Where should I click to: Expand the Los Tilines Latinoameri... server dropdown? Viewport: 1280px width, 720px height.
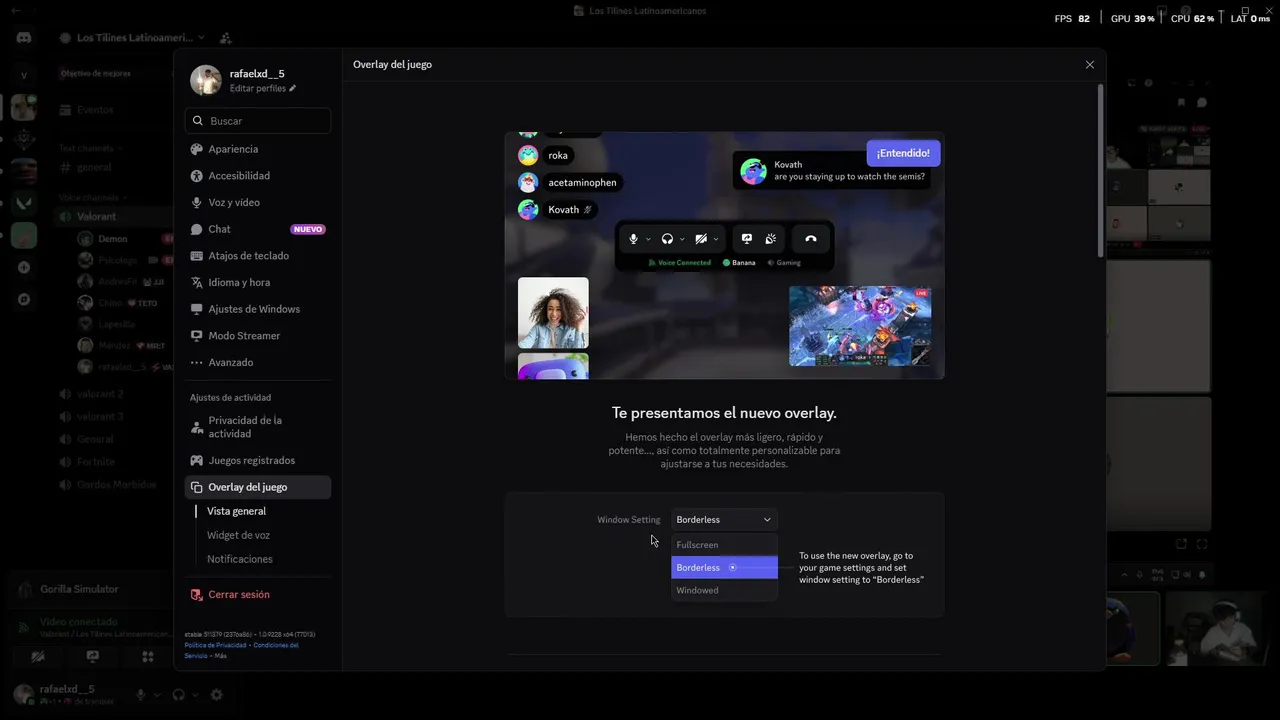tap(201, 38)
